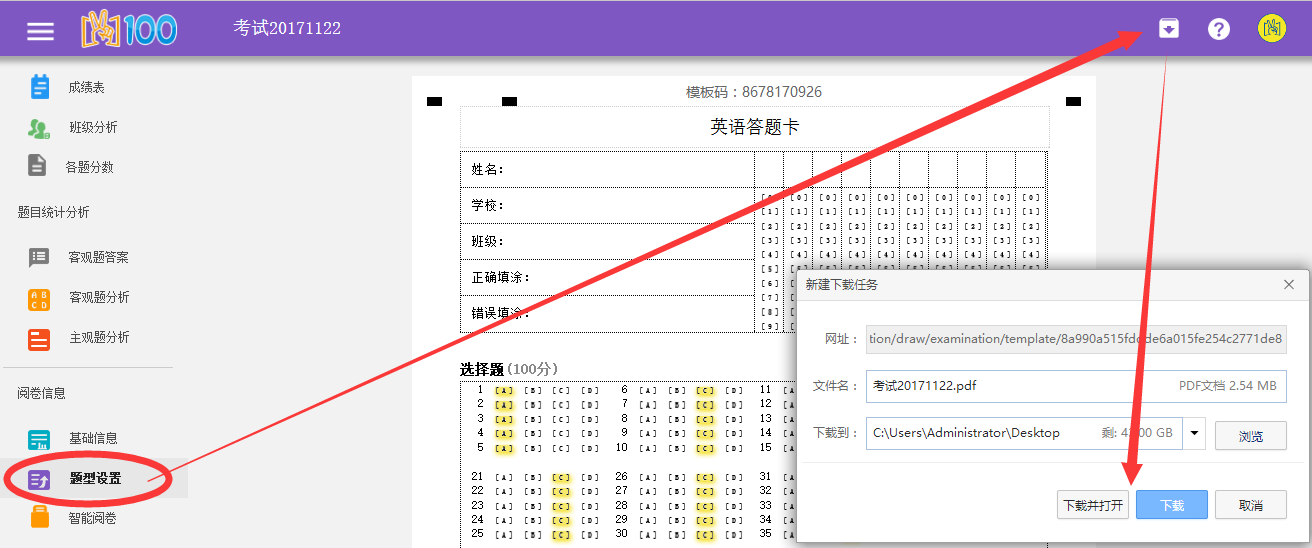Image resolution: width=1312 pixels, height=548 pixels.
Task: Open the hamburger navigation menu
Action: [40, 30]
